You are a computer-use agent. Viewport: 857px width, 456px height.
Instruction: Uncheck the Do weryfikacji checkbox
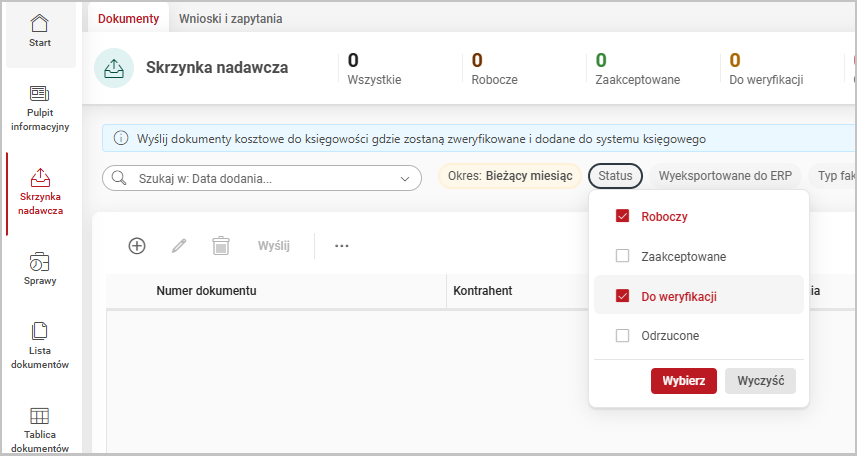pyautogui.click(x=622, y=296)
